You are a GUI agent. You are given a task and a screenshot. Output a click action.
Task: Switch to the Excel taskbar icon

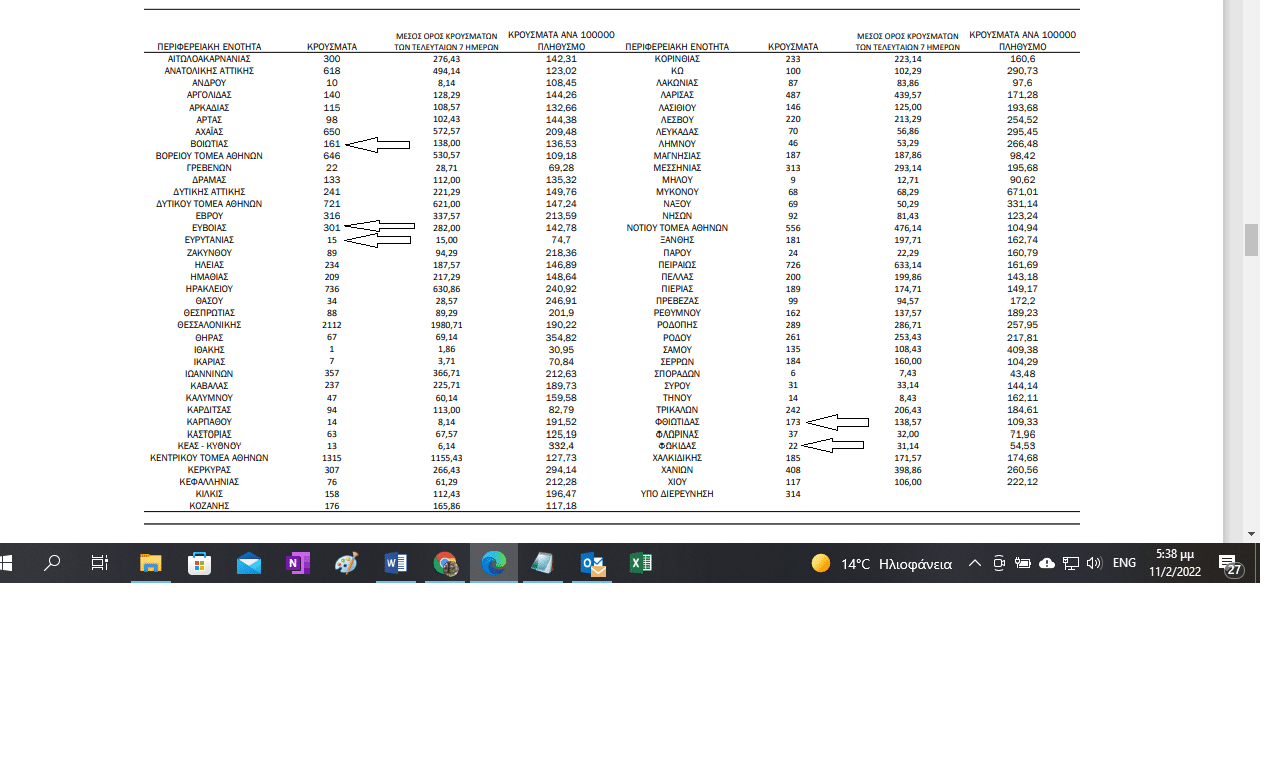641,564
